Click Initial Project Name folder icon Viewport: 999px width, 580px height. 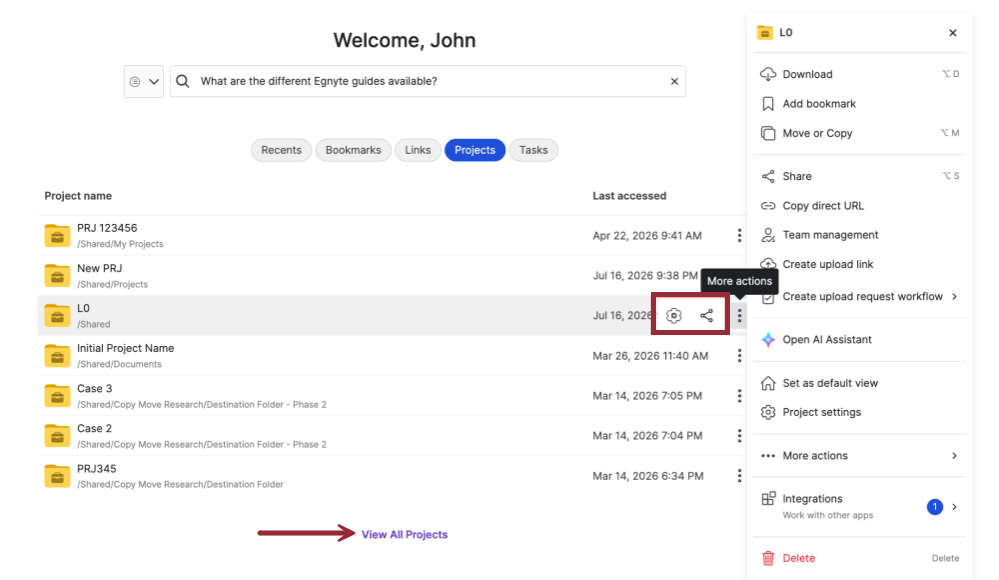click(57, 356)
